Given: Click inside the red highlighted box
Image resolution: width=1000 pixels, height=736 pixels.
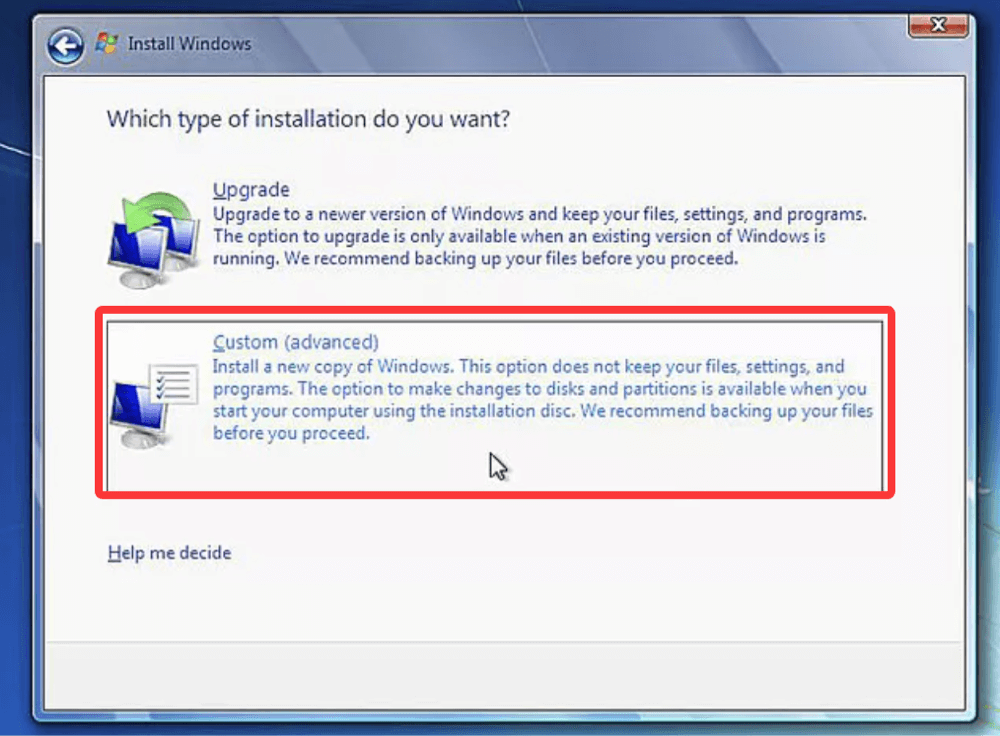Looking at the screenshot, I should (500, 400).
